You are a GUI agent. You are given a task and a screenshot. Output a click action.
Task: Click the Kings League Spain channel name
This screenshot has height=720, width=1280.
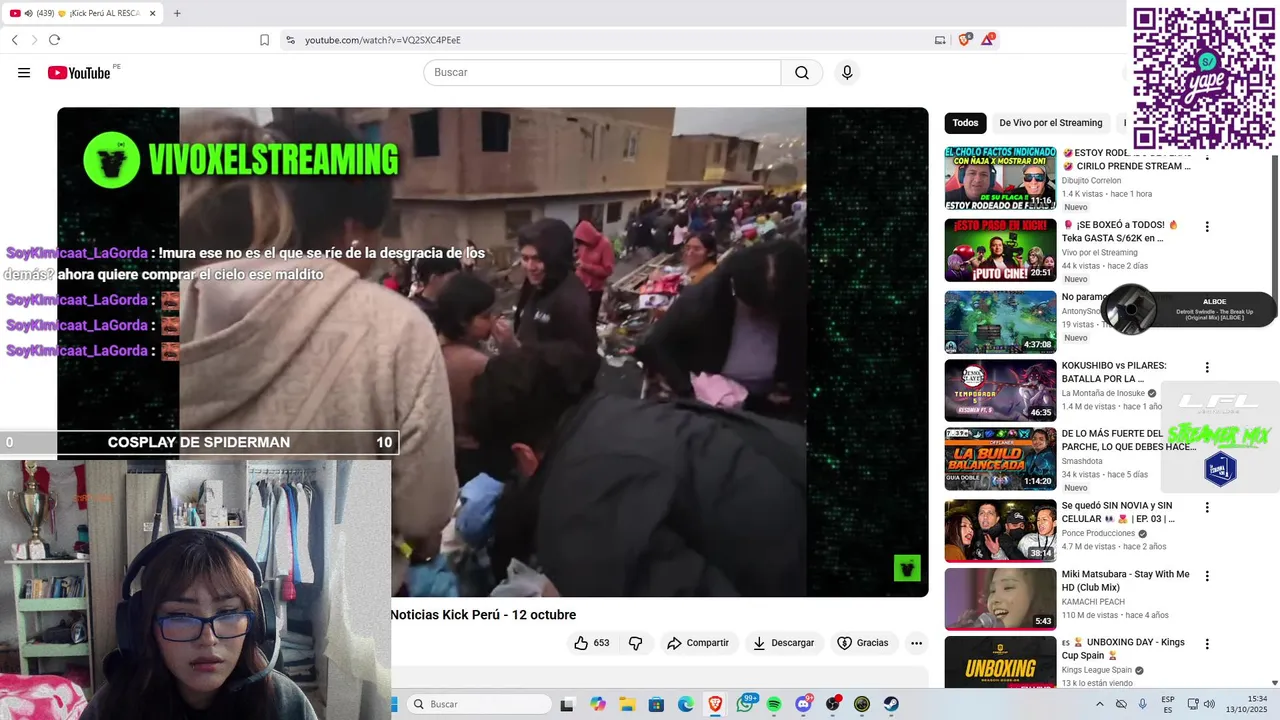(1096, 670)
